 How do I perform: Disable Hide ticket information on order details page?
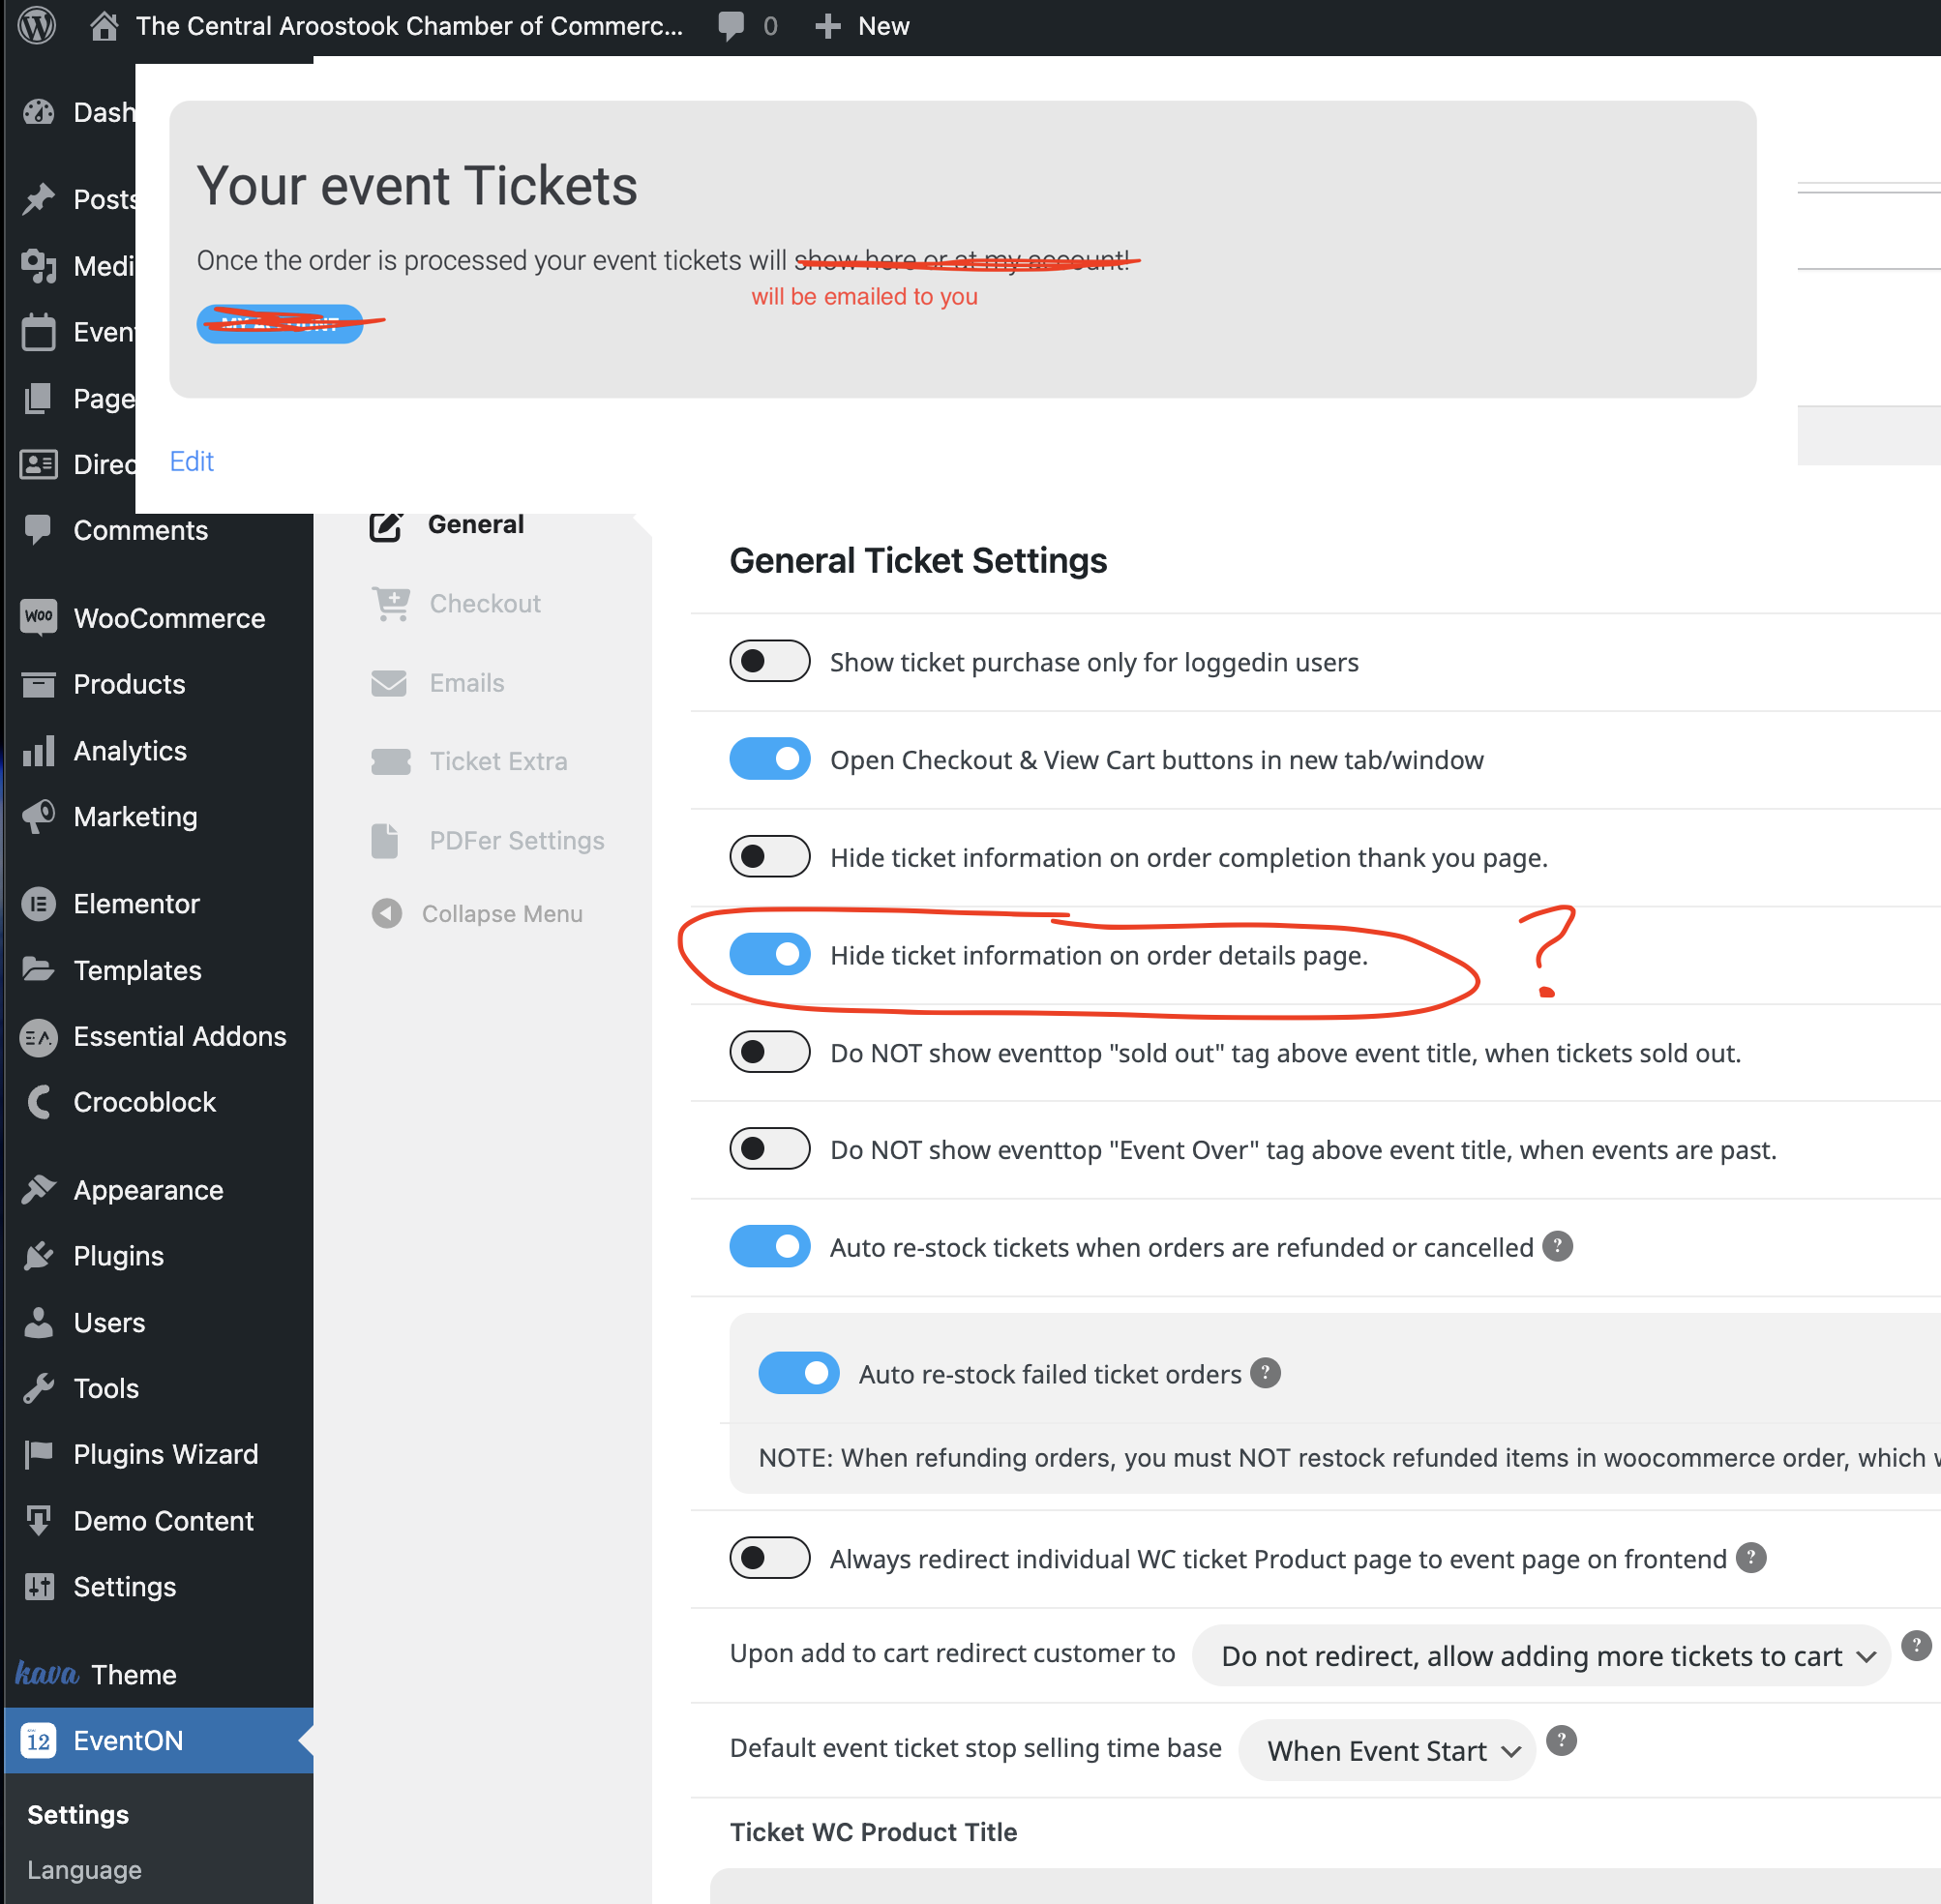pyautogui.click(x=770, y=954)
